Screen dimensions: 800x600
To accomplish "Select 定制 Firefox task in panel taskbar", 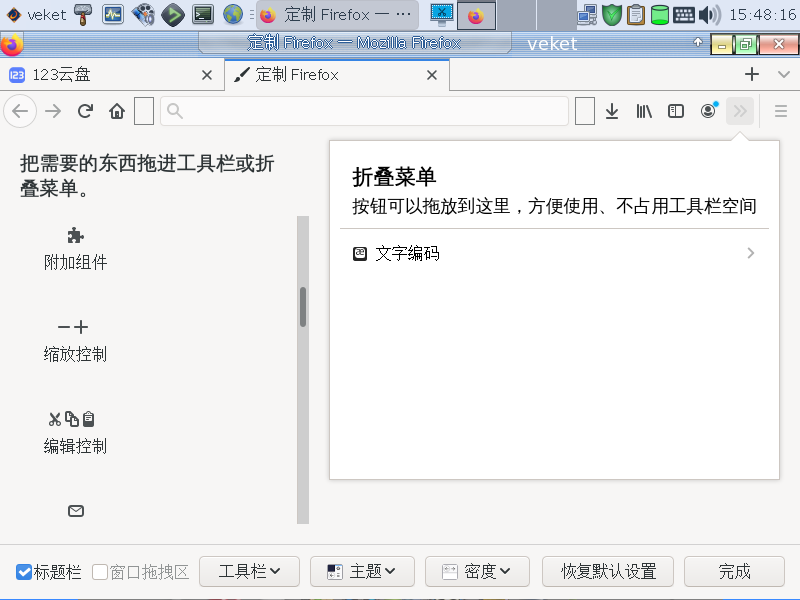I will click(x=338, y=15).
